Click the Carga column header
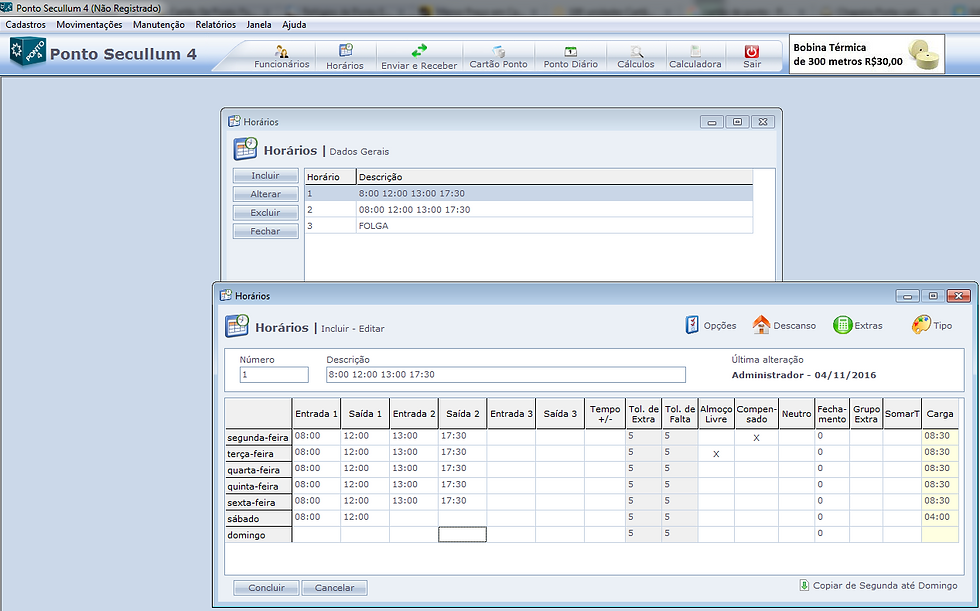 (x=939, y=414)
